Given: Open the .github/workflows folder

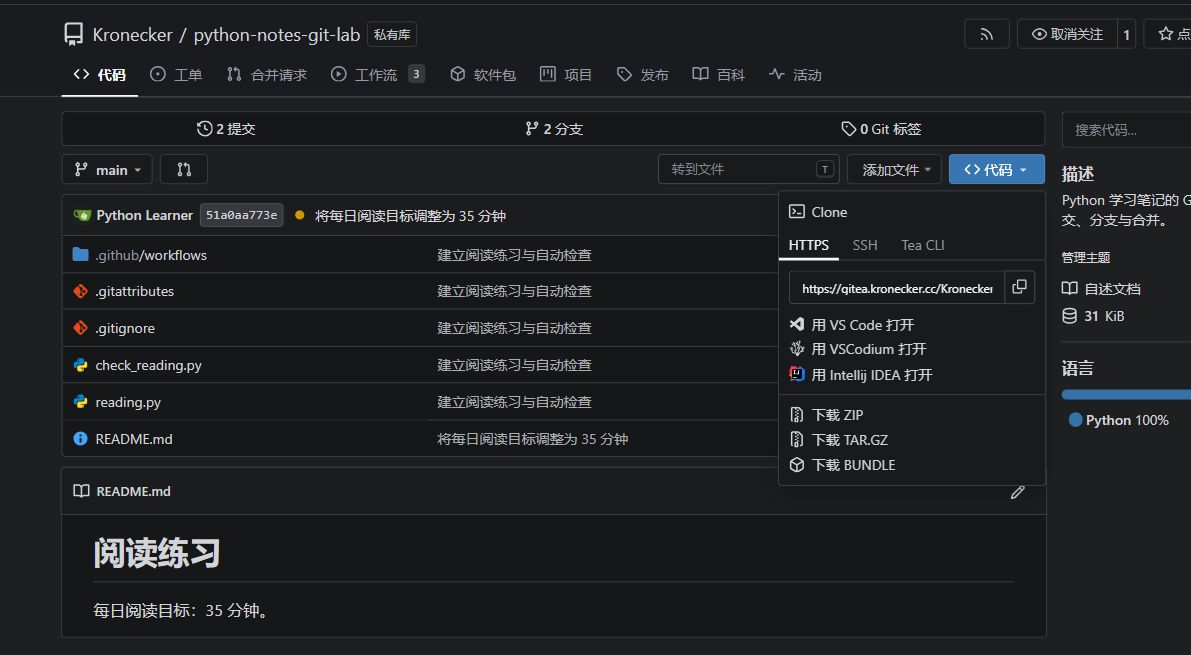Looking at the screenshot, I should click(151, 255).
